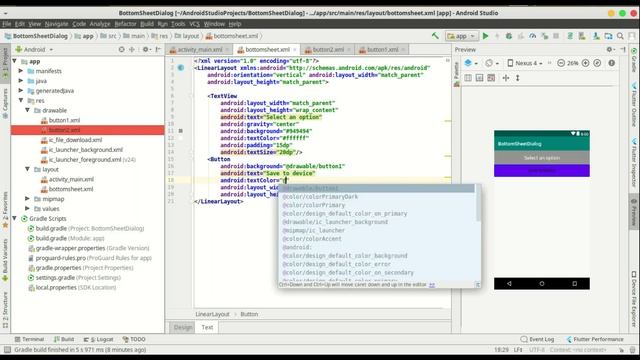The height and width of the screenshot is (360, 640).
Task: Expand the java folder
Action: point(21,81)
